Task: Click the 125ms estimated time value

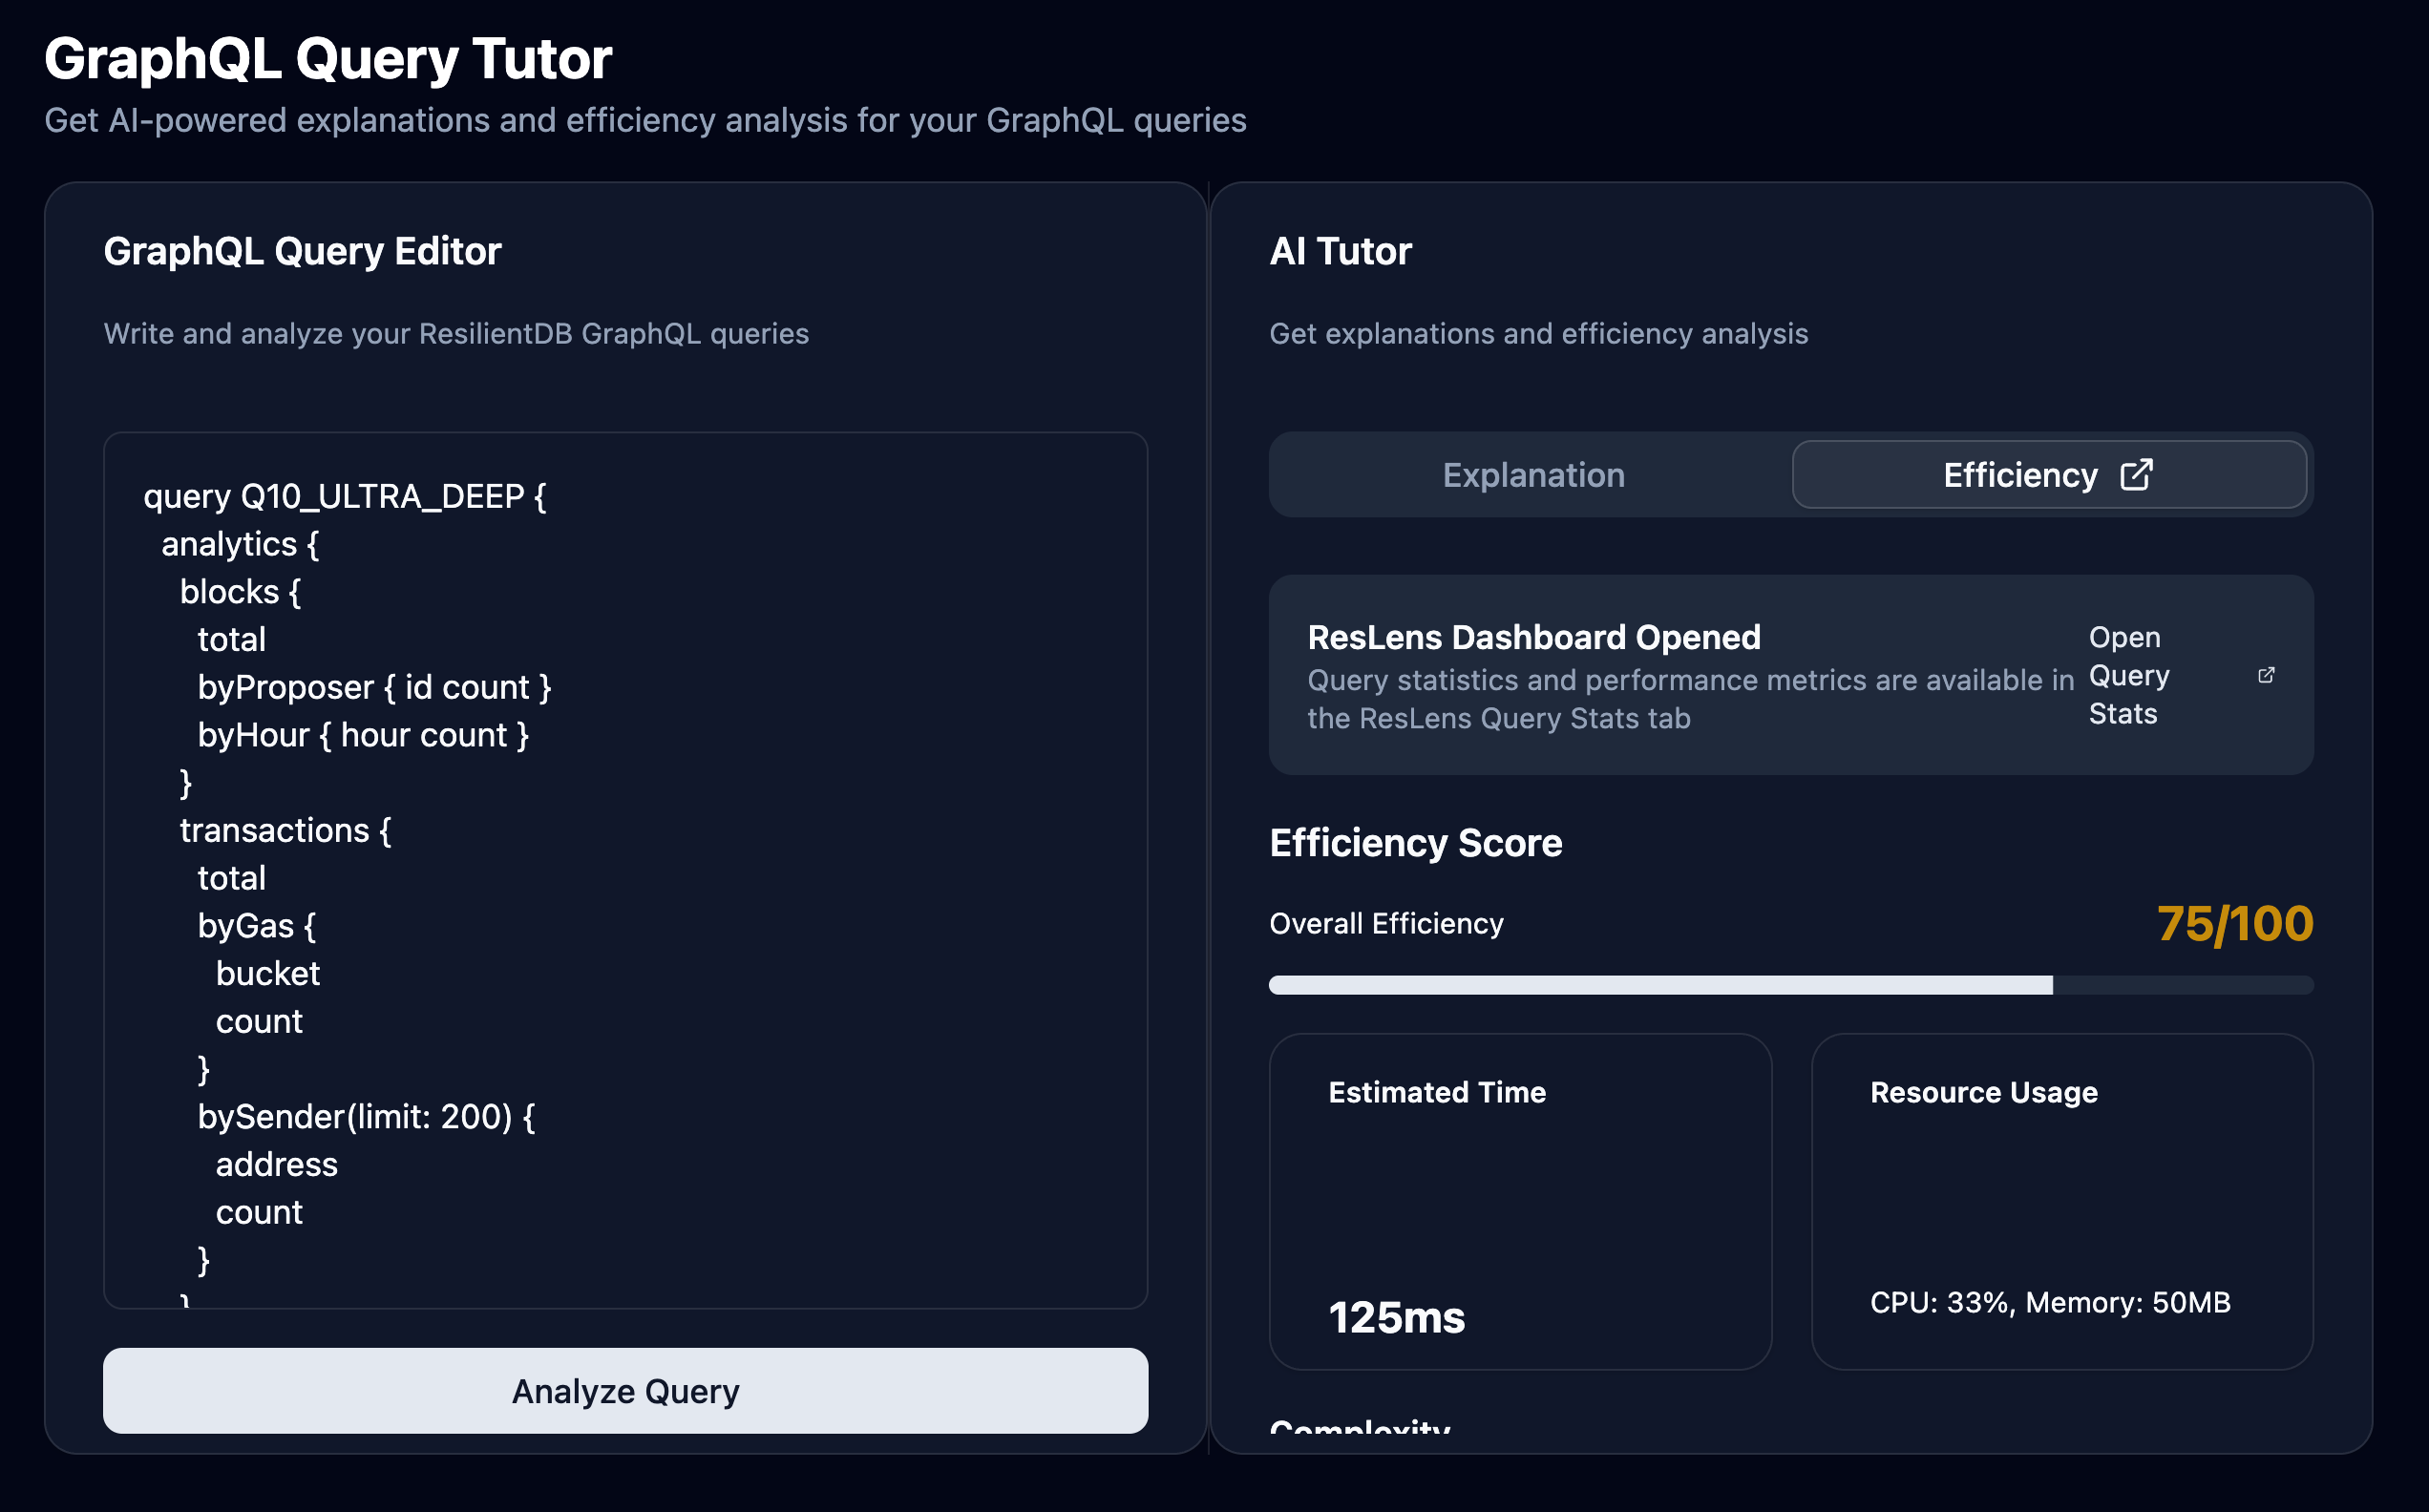Action: (x=1396, y=1317)
